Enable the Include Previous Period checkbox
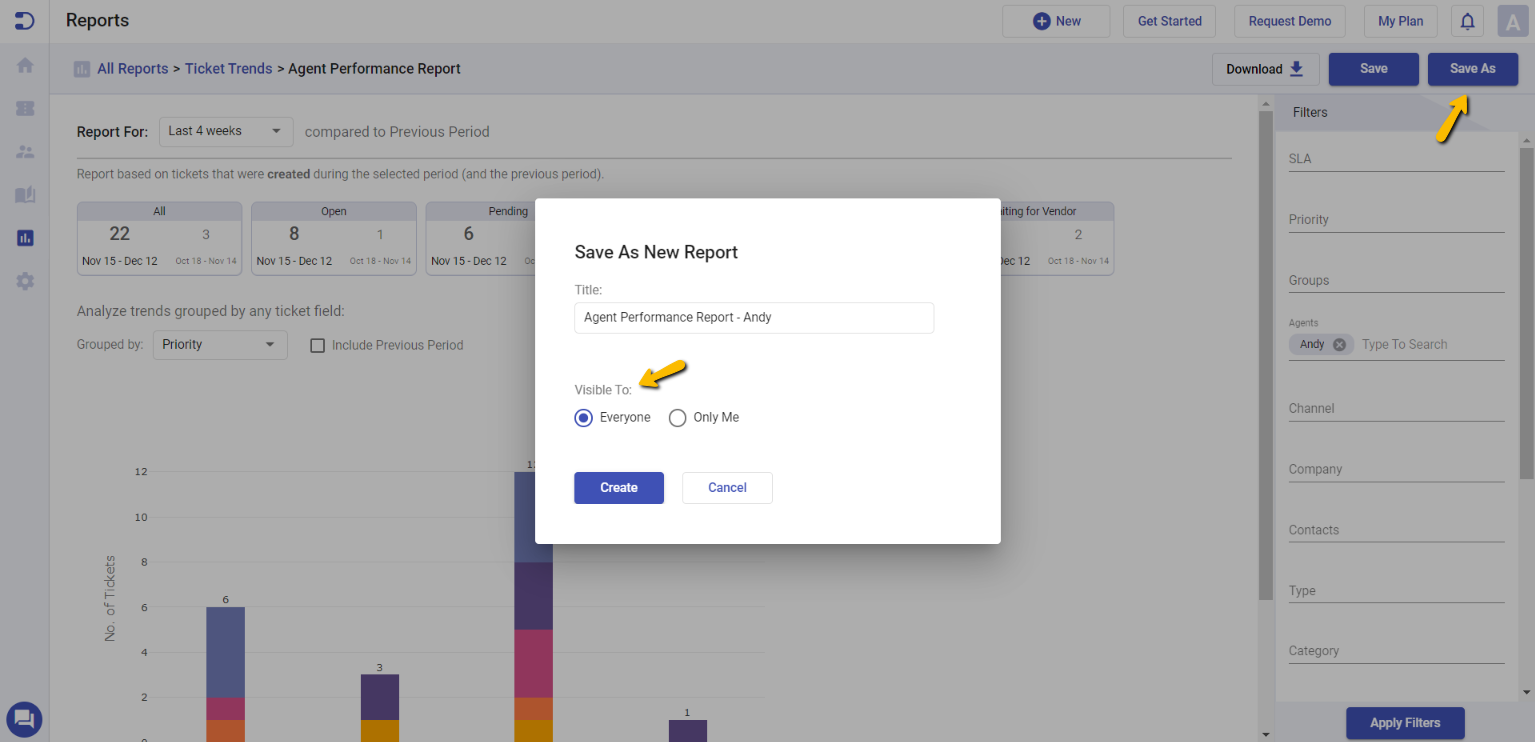The image size is (1535, 742). point(317,345)
